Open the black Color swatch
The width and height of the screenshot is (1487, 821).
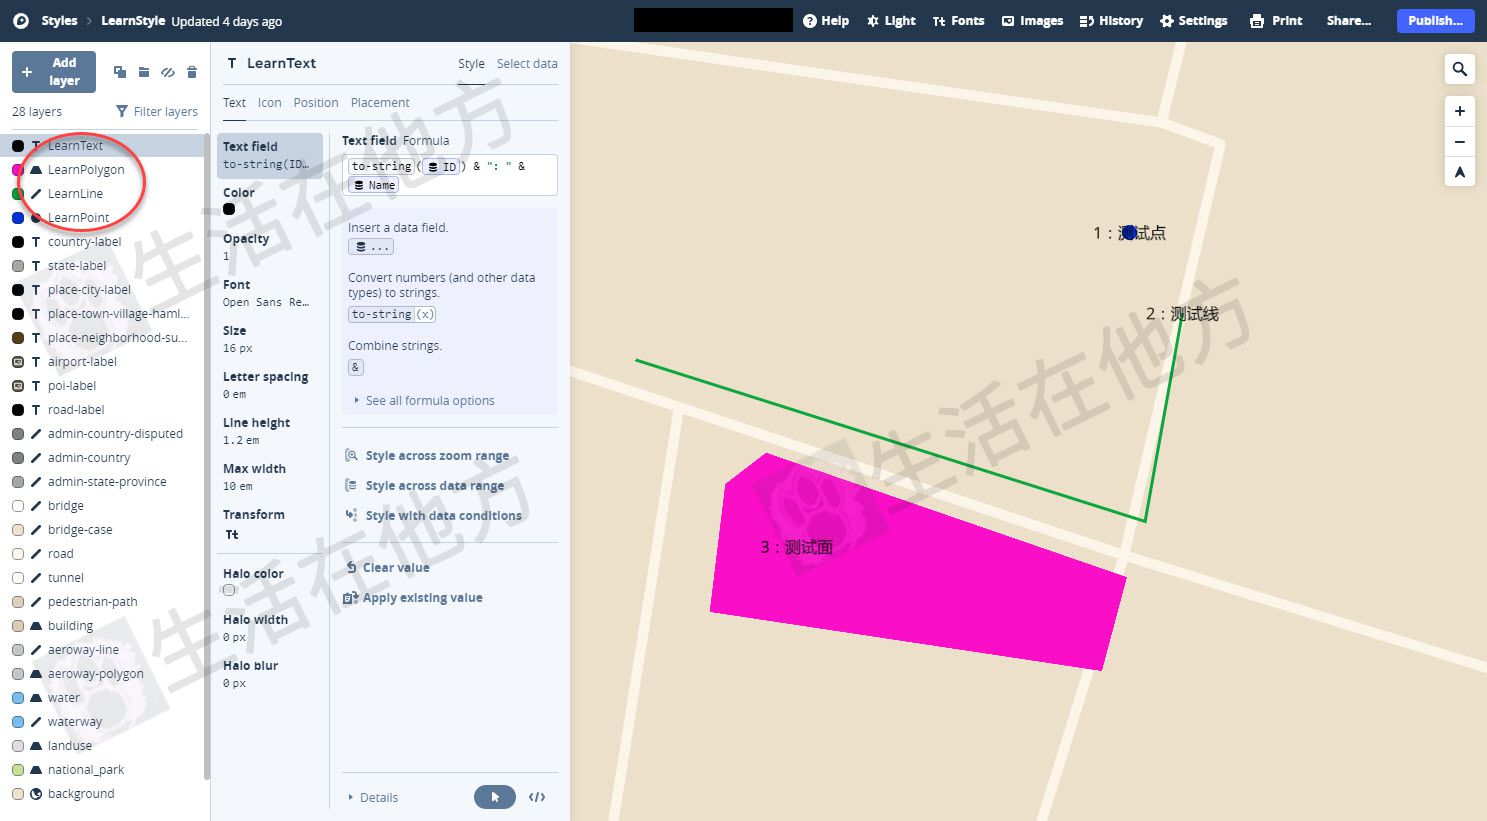click(229, 209)
